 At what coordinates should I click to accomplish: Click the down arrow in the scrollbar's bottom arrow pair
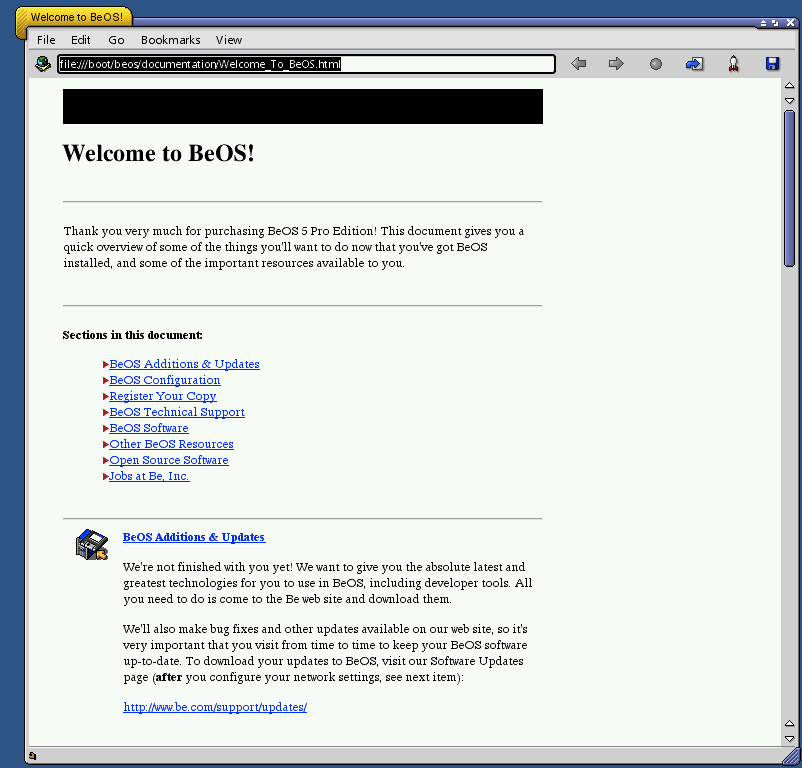(790, 739)
